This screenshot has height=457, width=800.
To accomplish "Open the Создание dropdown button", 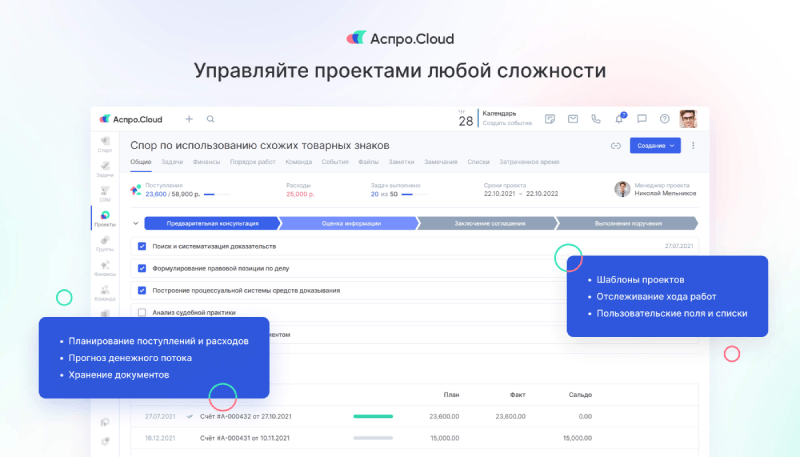I will point(655,146).
